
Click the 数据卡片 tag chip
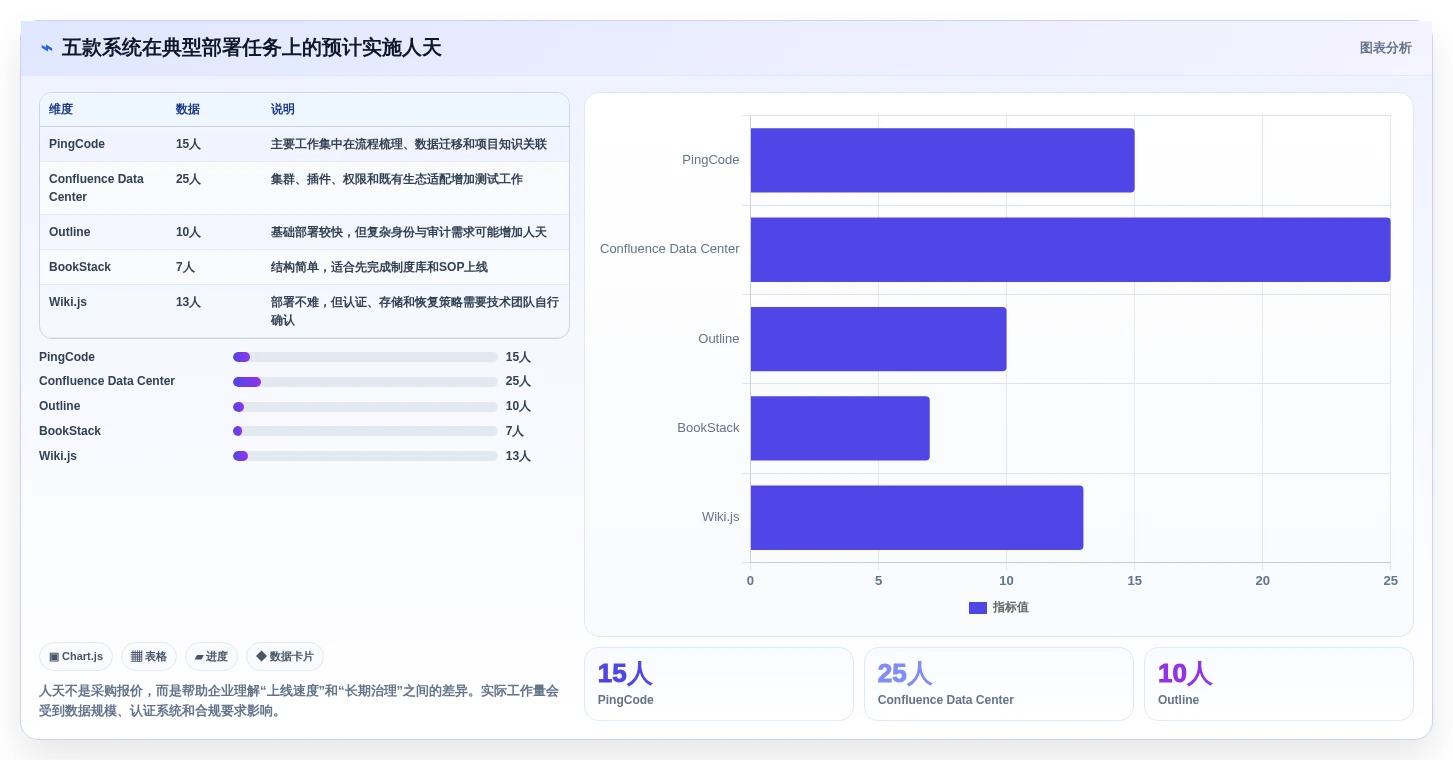[285, 657]
